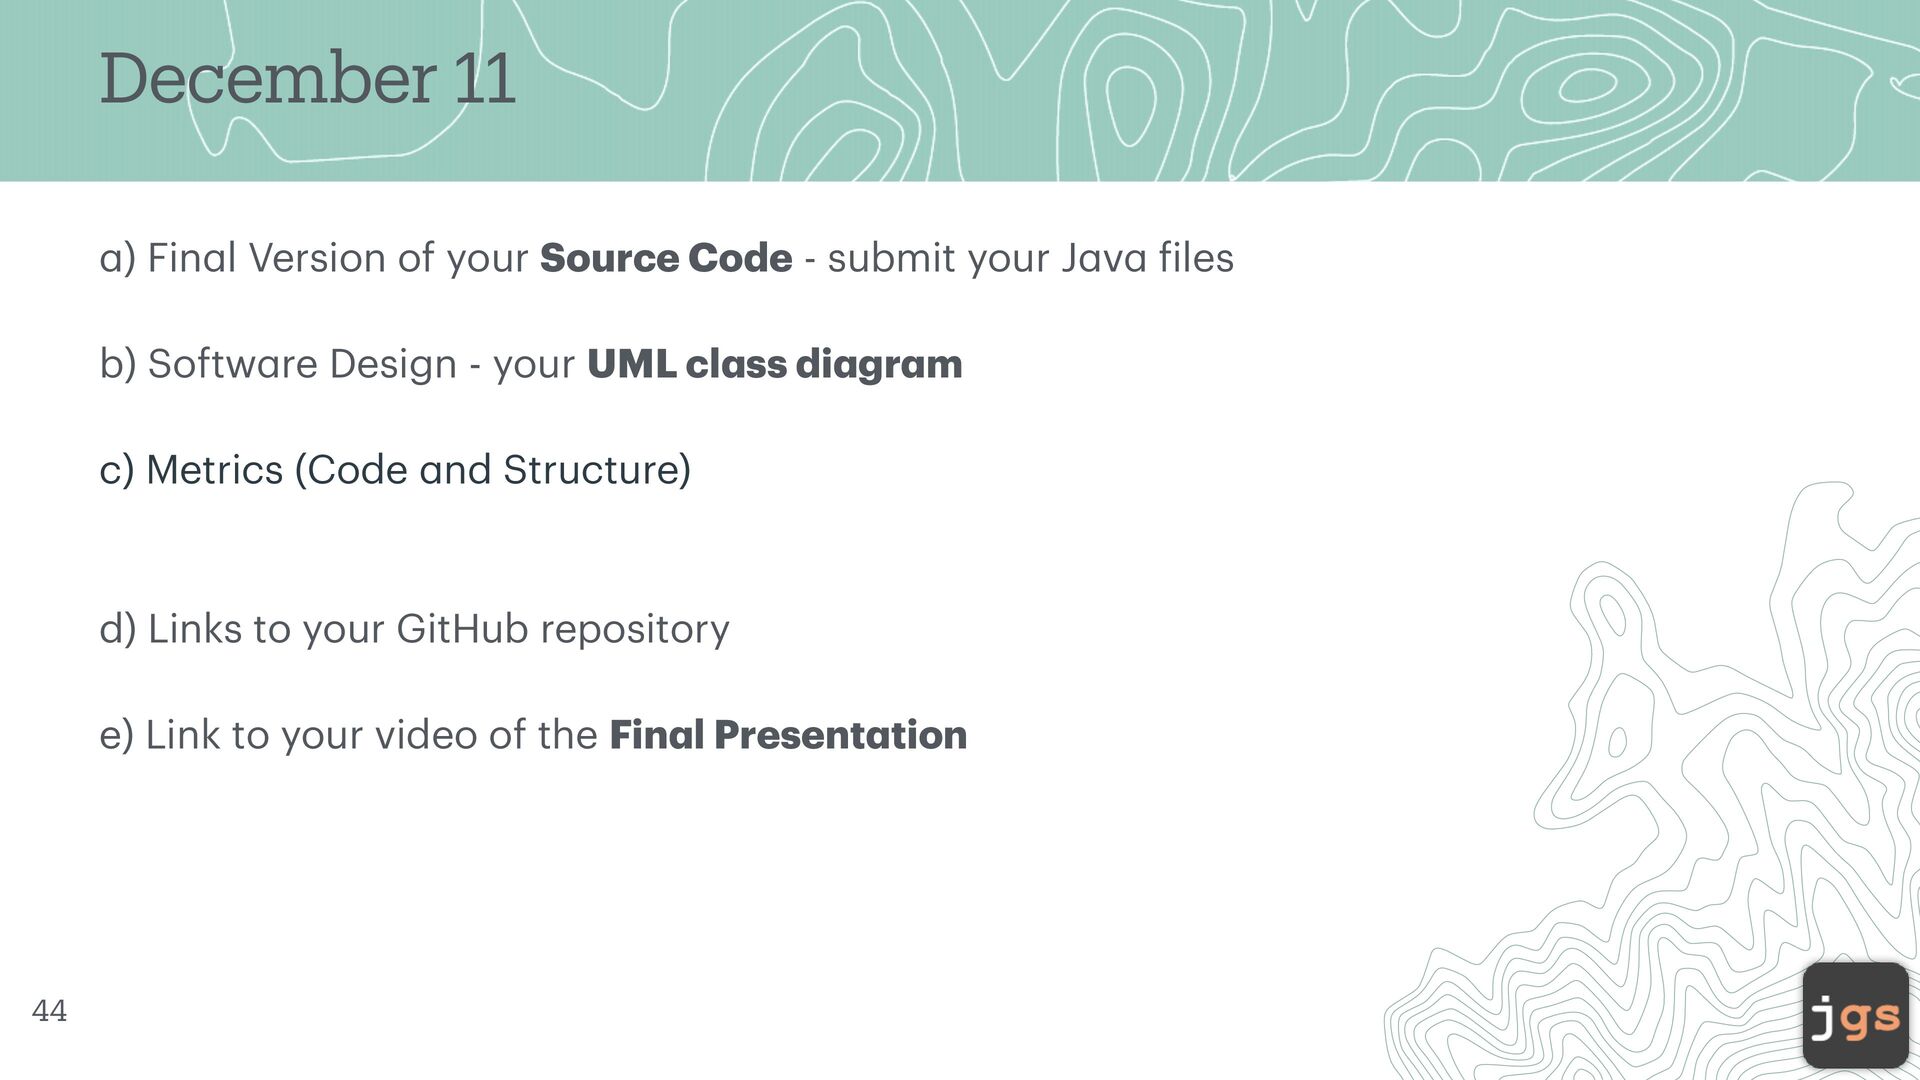Click the "d)" list marker
This screenshot has height=1080, width=1920.
click(x=117, y=629)
